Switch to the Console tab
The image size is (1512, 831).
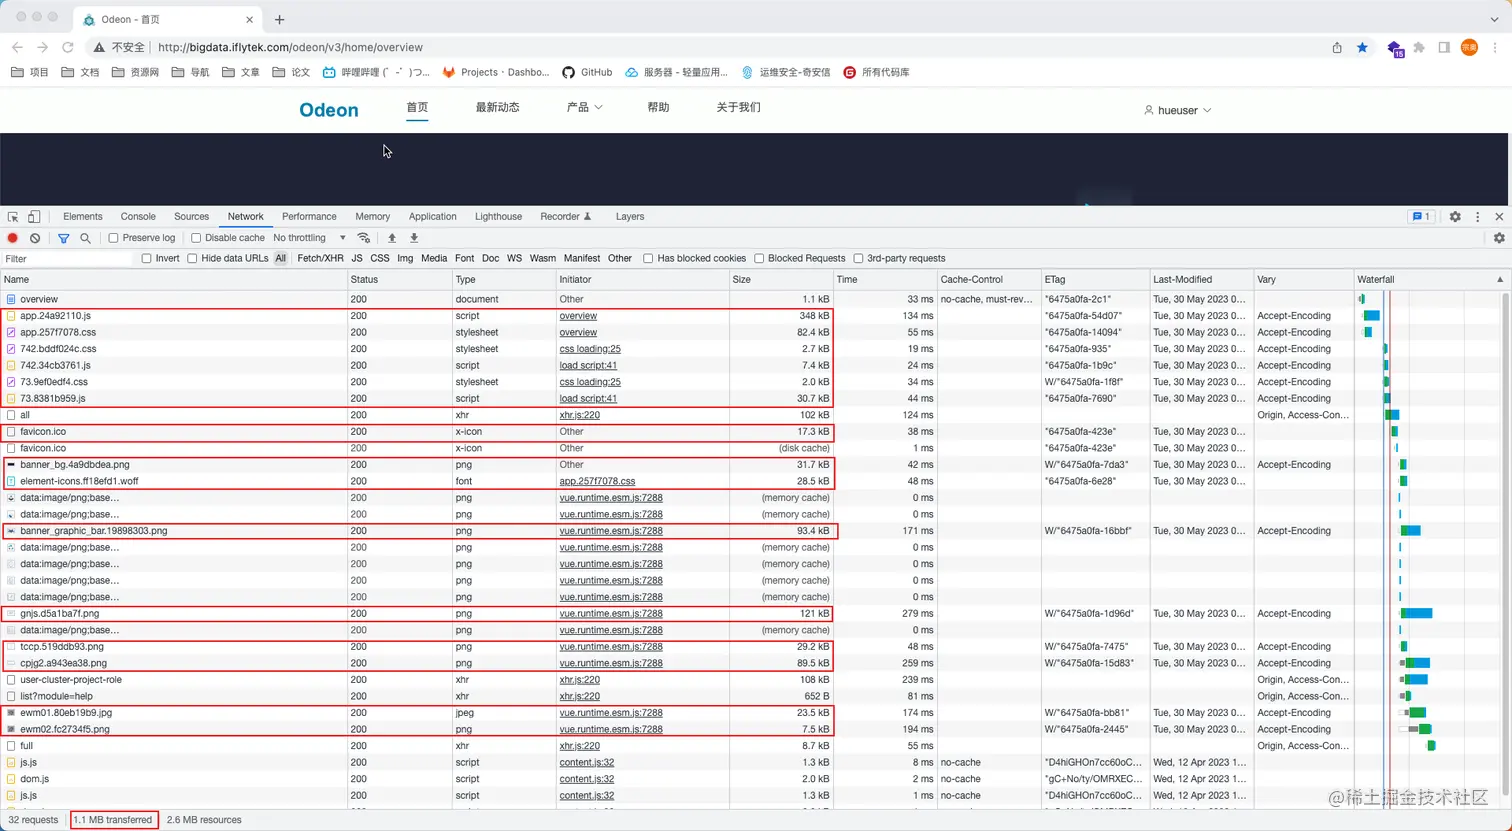click(x=138, y=216)
